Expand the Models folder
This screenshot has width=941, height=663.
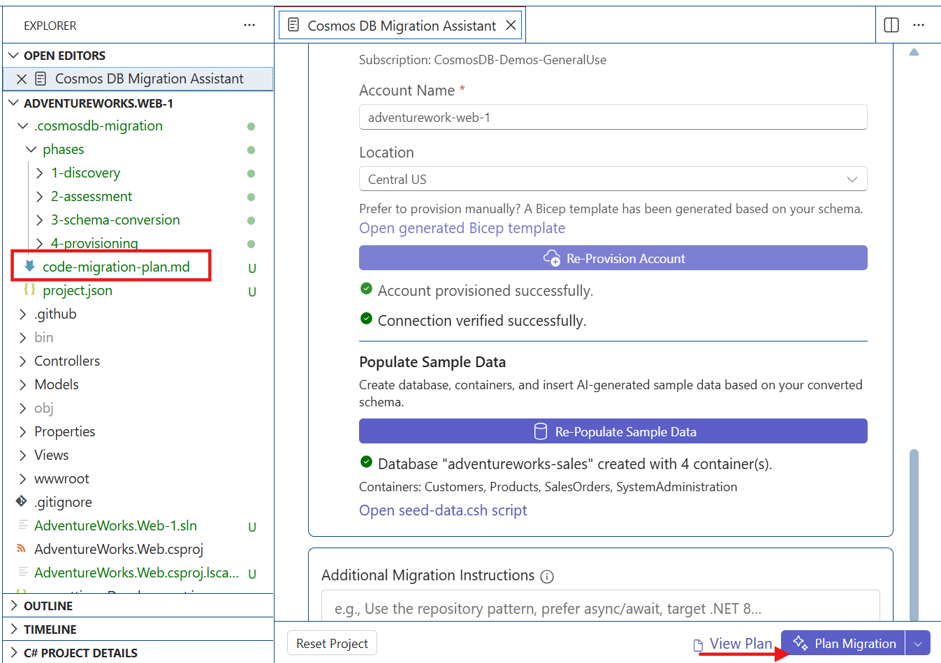pyautogui.click(x=23, y=384)
